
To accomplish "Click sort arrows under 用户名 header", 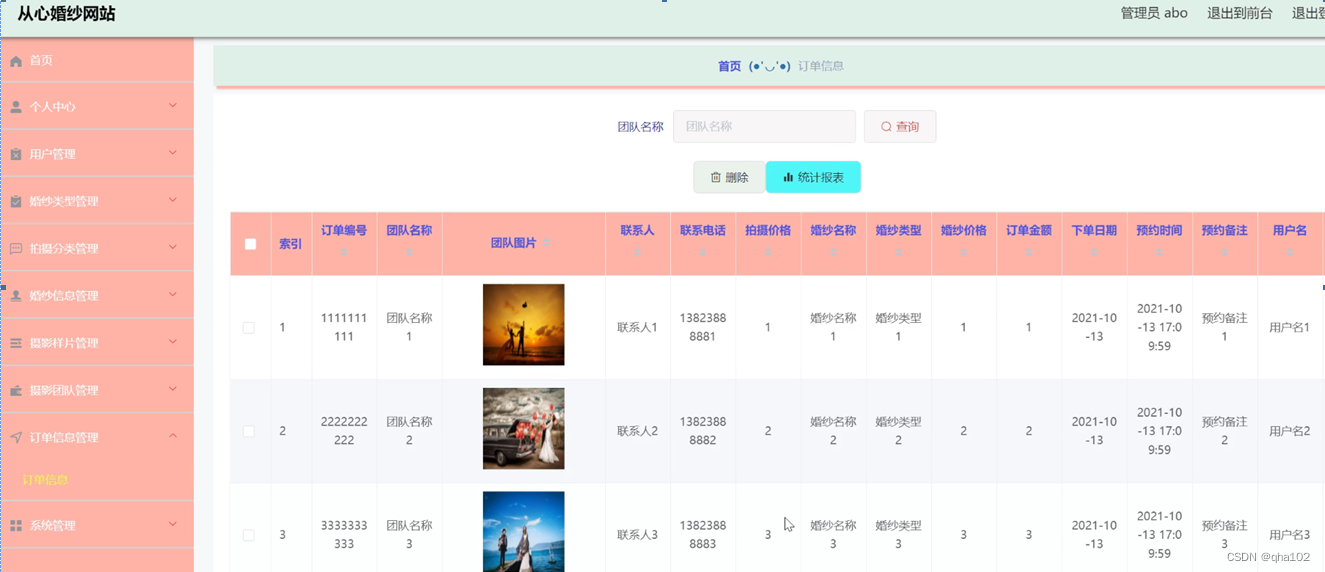I will [1290, 252].
